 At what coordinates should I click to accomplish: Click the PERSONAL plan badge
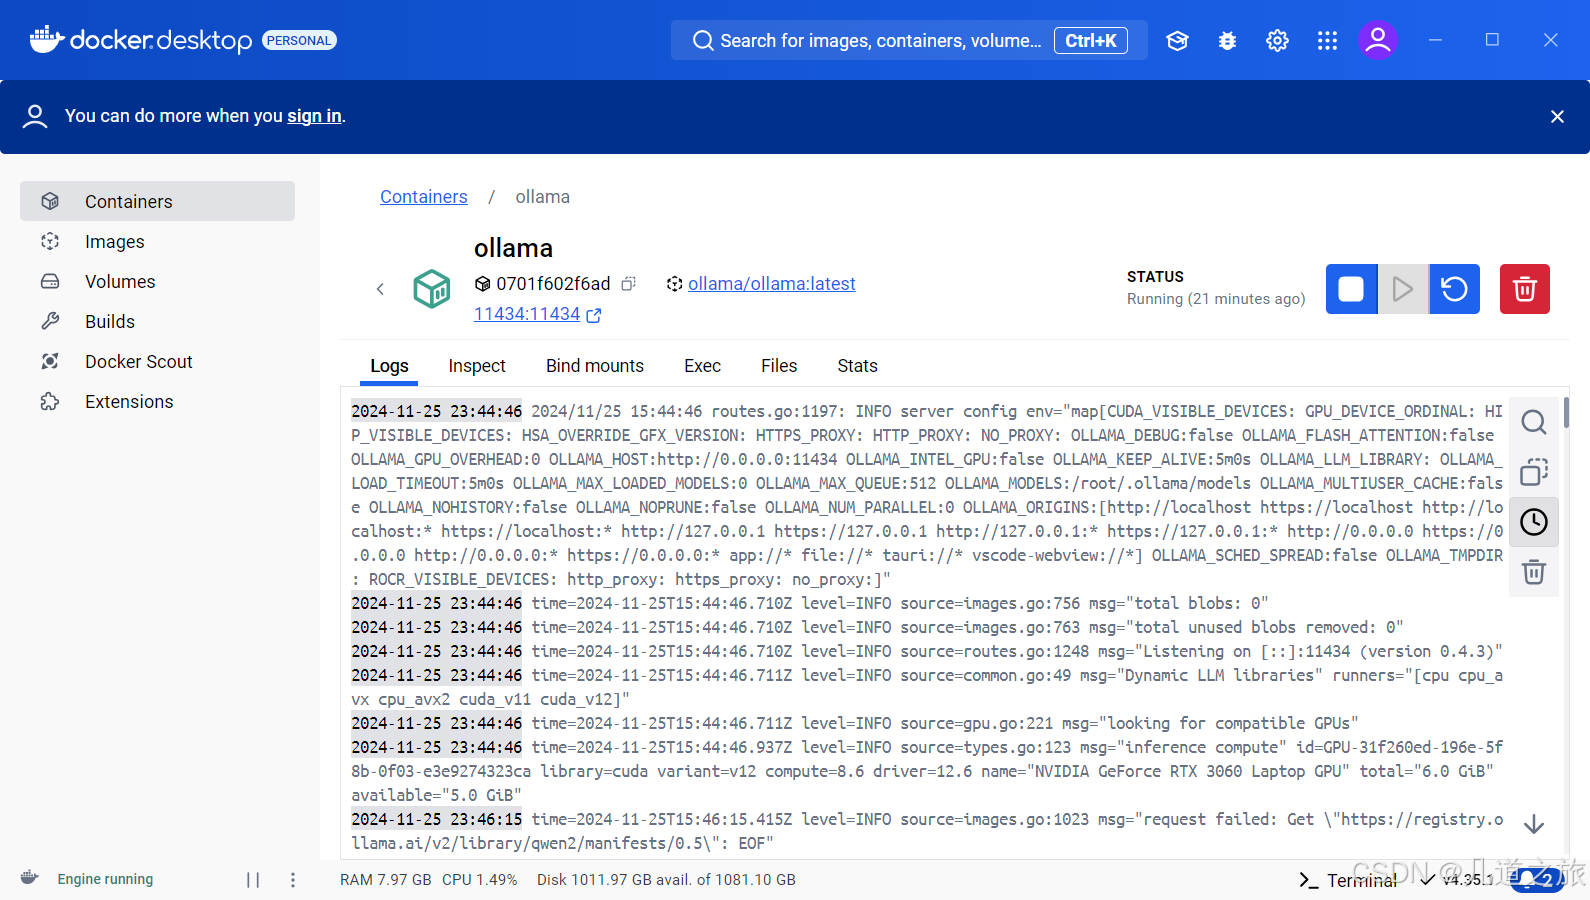click(x=299, y=40)
